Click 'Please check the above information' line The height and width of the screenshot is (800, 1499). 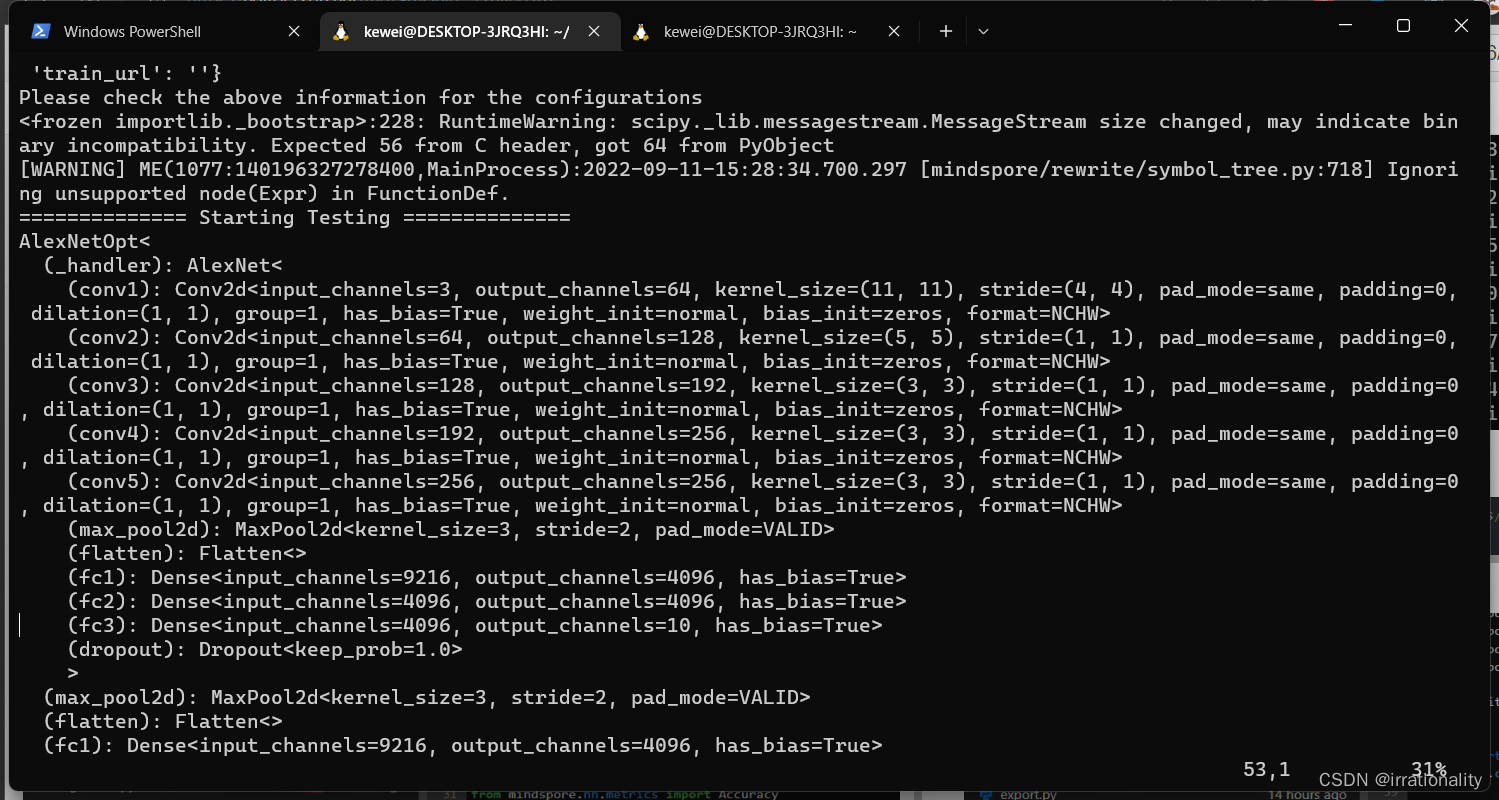click(361, 97)
